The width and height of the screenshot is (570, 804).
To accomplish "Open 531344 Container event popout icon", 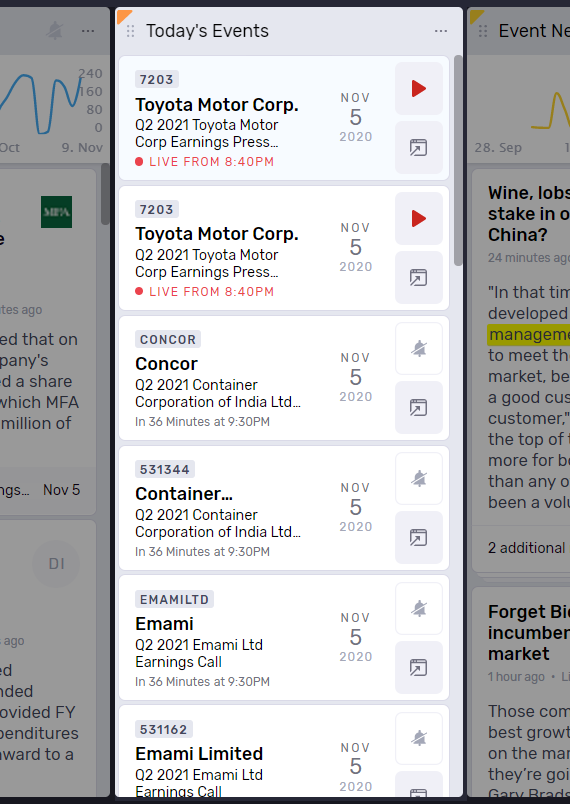I will point(419,537).
